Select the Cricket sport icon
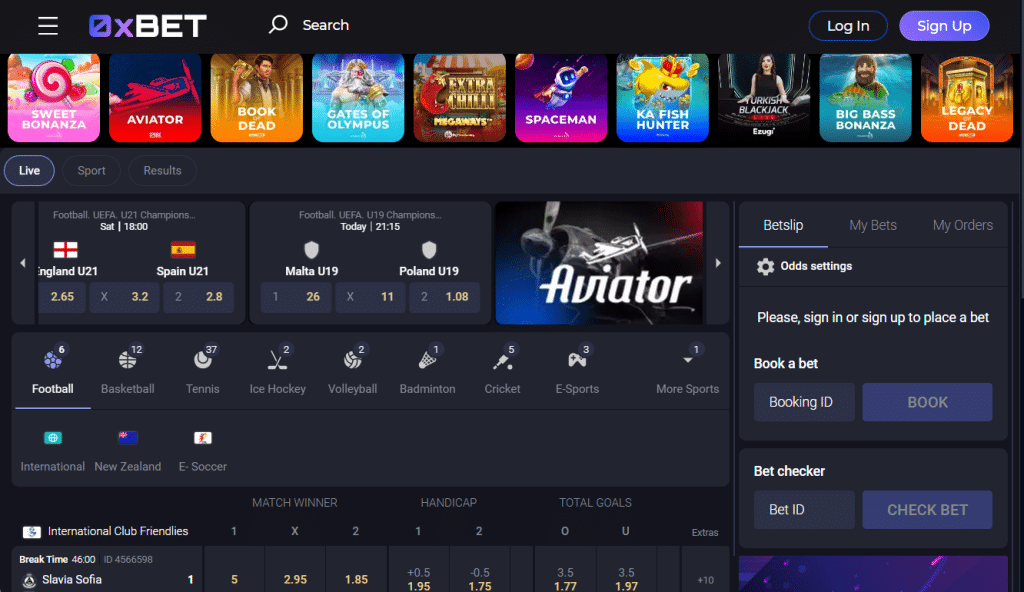This screenshot has width=1024, height=592. tap(502, 359)
